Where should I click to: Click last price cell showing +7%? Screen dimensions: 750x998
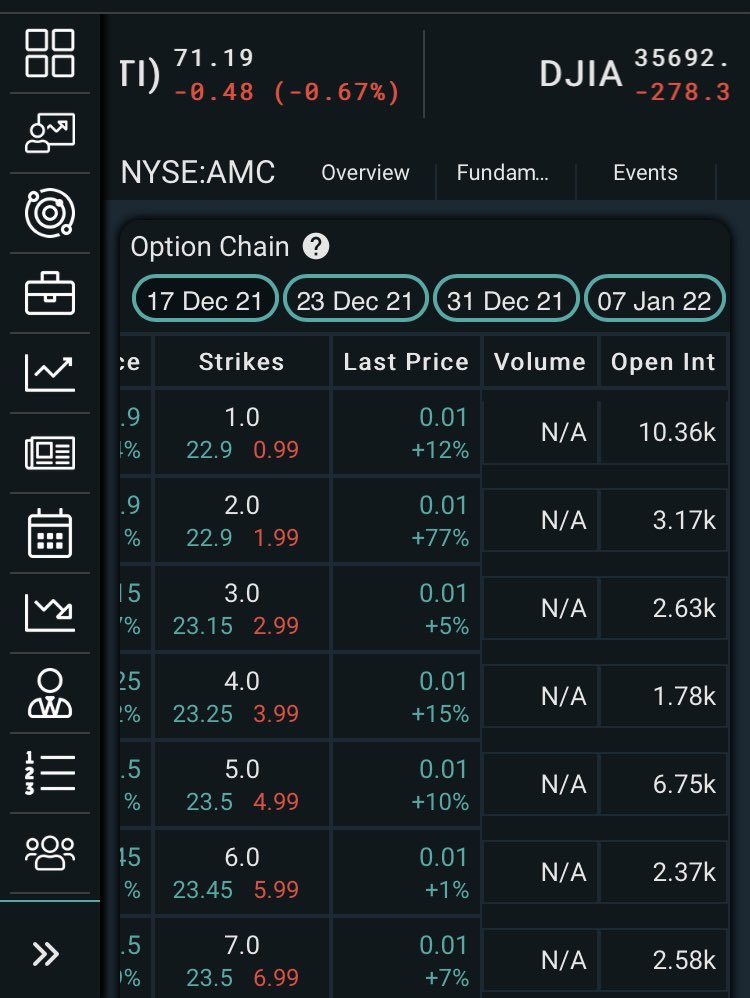pyautogui.click(x=406, y=959)
